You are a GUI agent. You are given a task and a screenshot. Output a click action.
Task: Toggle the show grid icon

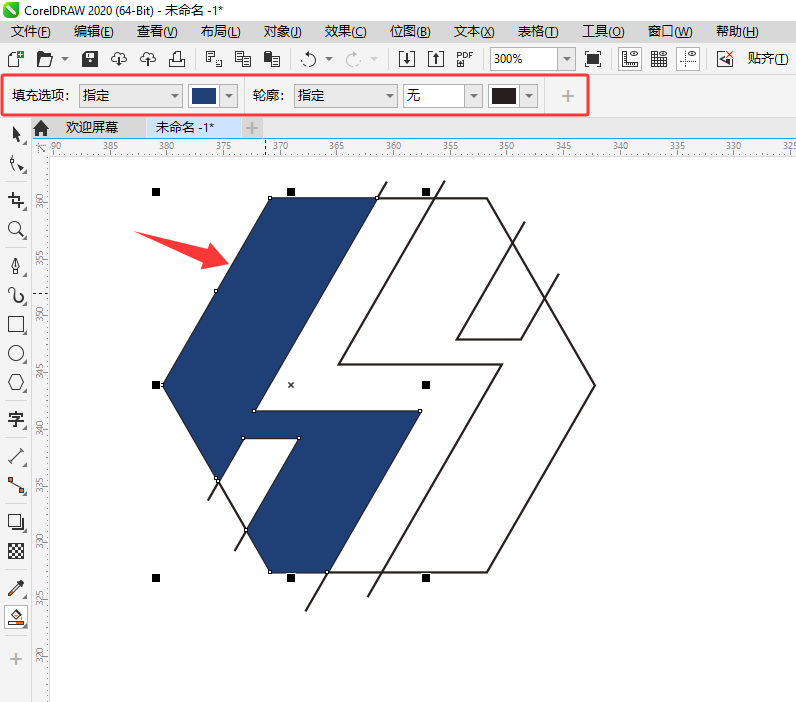pos(659,59)
